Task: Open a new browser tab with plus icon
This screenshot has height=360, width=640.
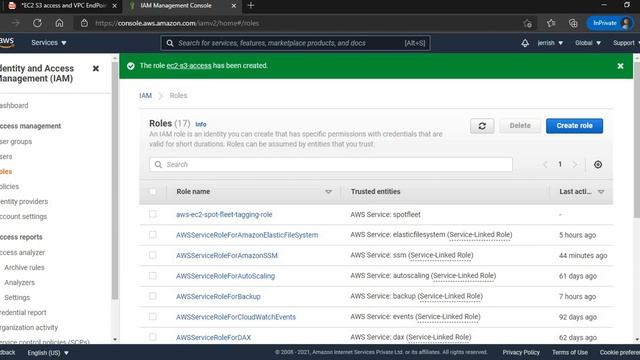Action: pos(251,6)
